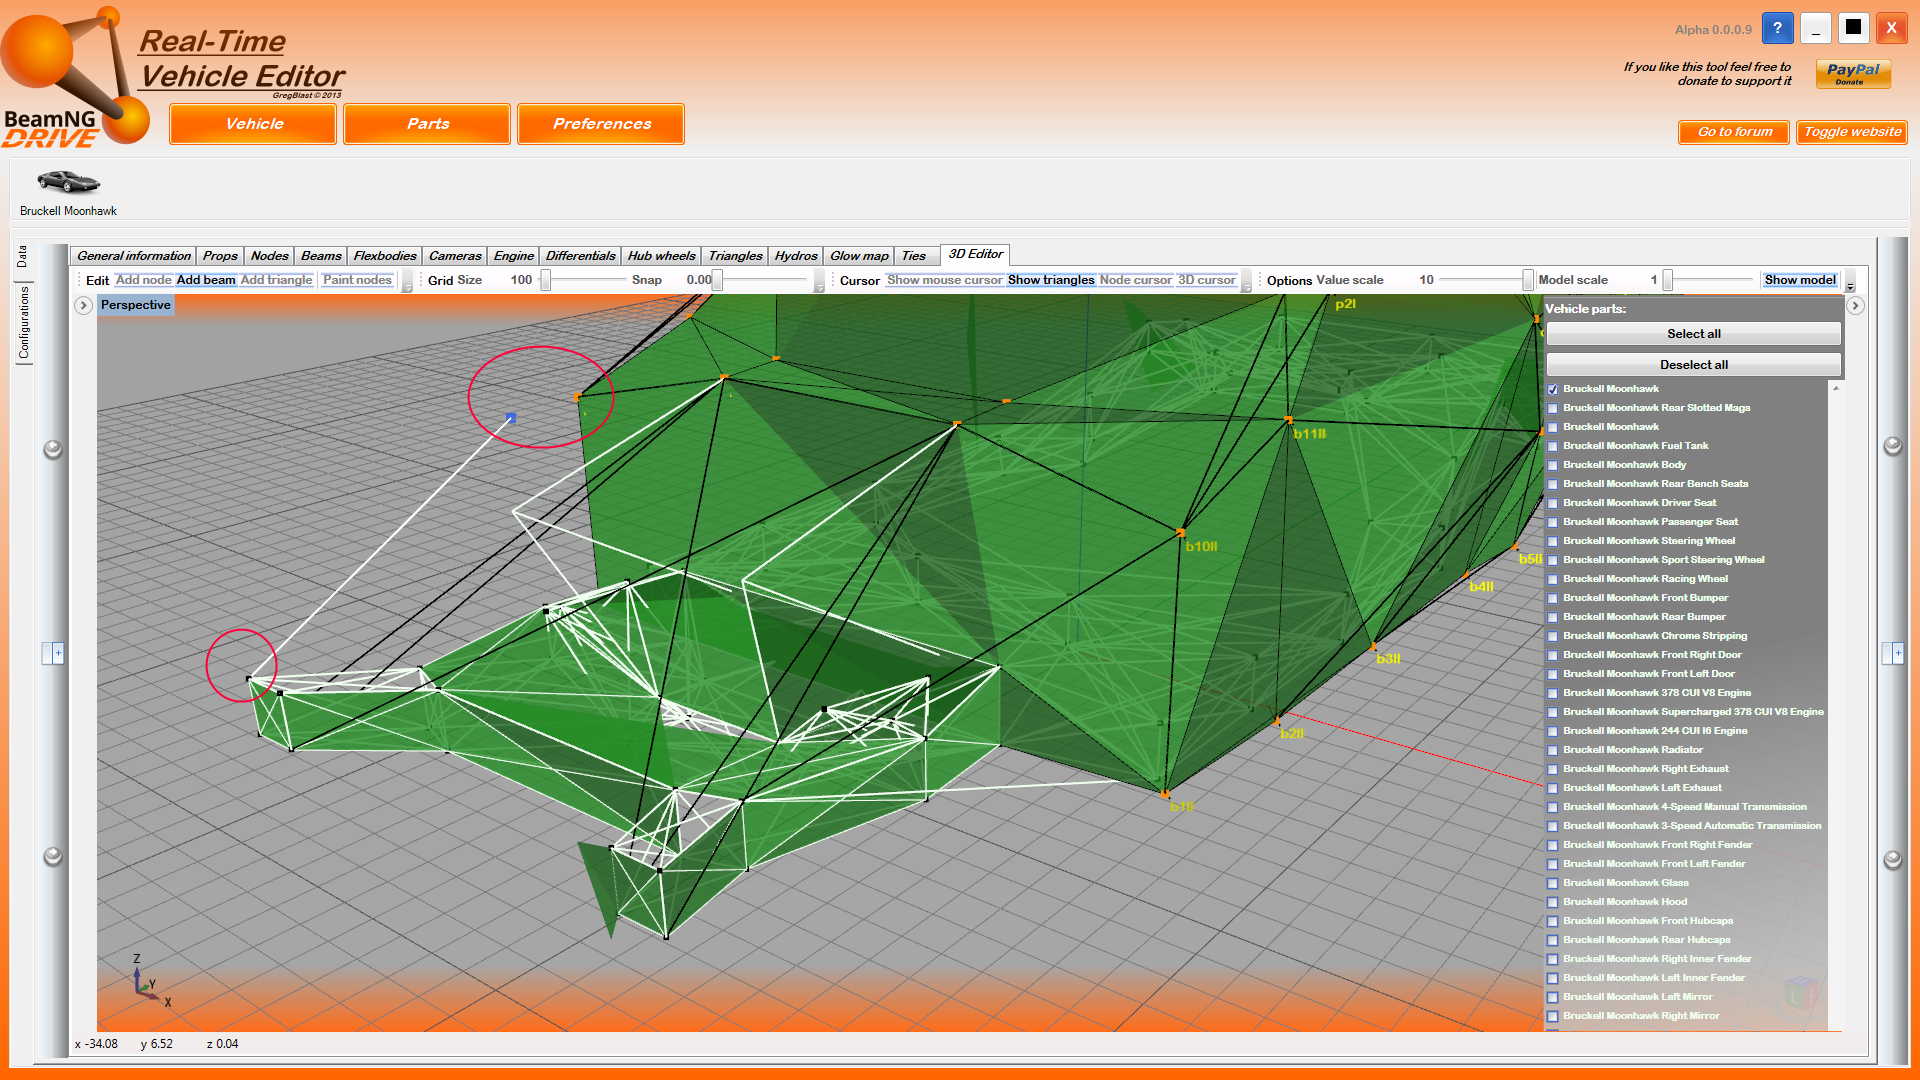The image size is (1920, 1080).
Task: Click the Go to forum button
Action: (1734, 132)
